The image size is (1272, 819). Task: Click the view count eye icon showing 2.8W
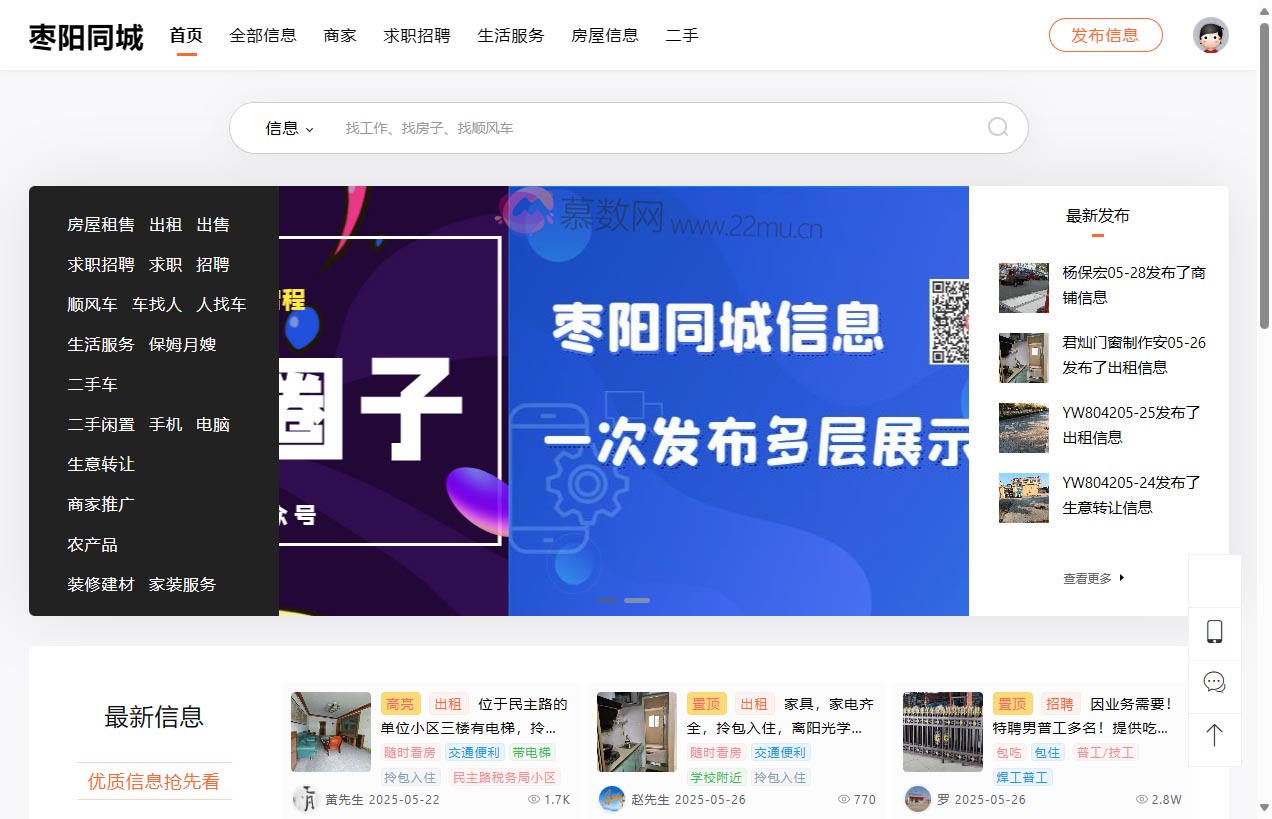coord(1140,799)
